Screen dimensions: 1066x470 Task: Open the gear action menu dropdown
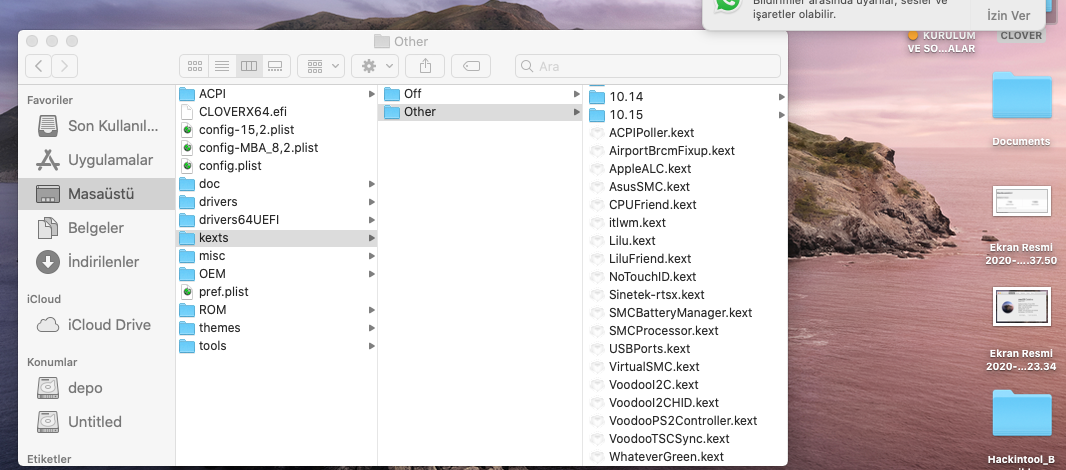(377, 66)
